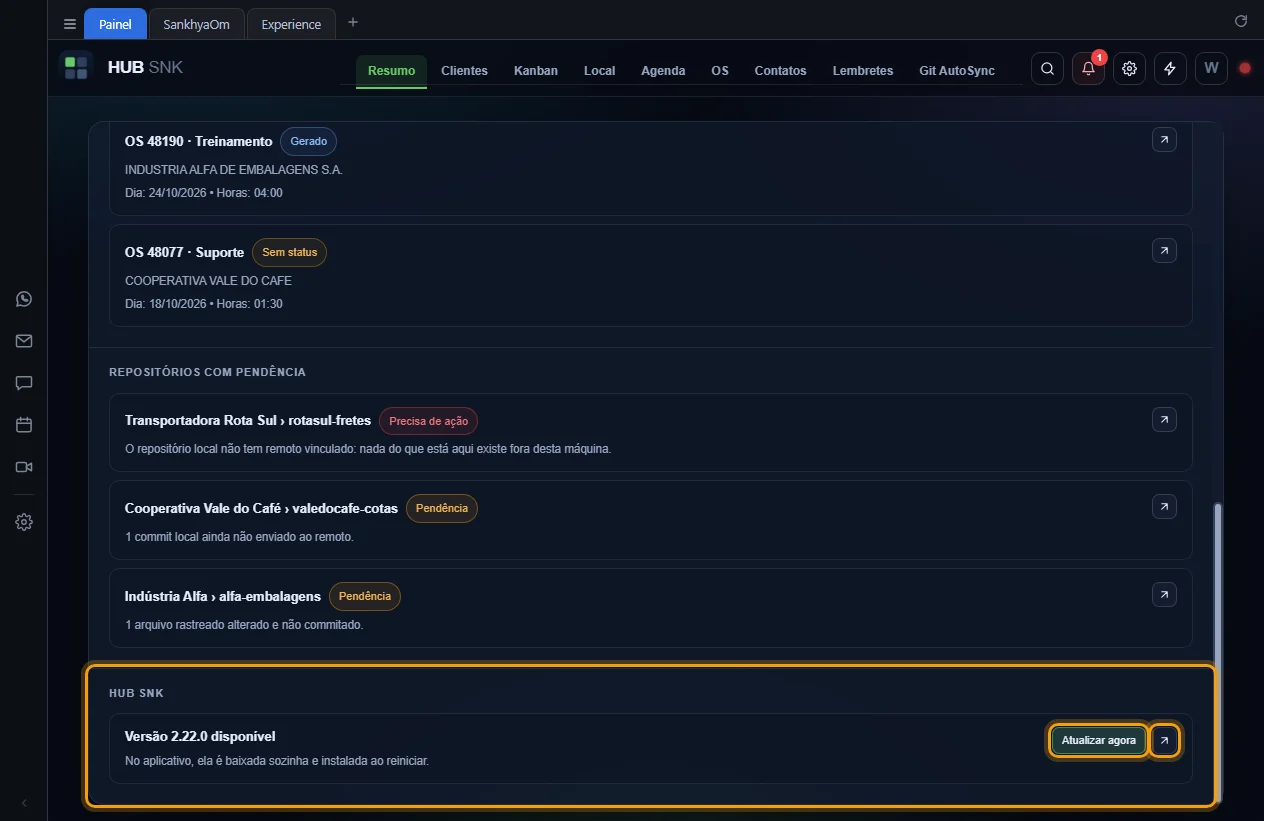This screenshot has width=1264, height=821.
Task: Open the hamburger menu icon
Action: tap(70, 24)
